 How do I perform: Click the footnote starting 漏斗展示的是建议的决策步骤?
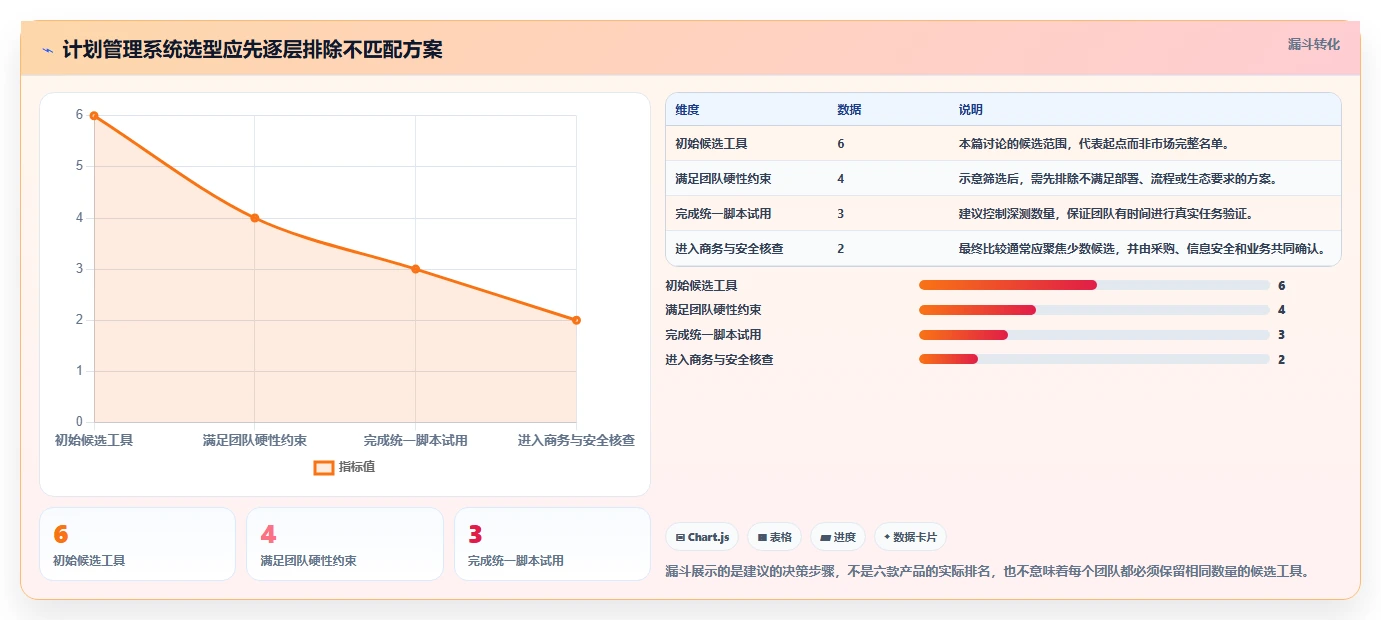987,572
